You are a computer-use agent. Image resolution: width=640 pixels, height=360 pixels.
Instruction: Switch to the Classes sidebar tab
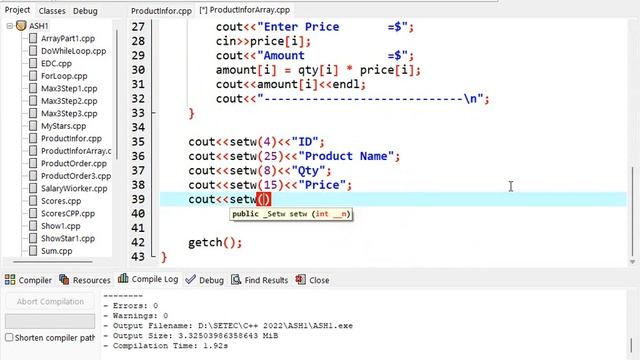click(52, 11)
